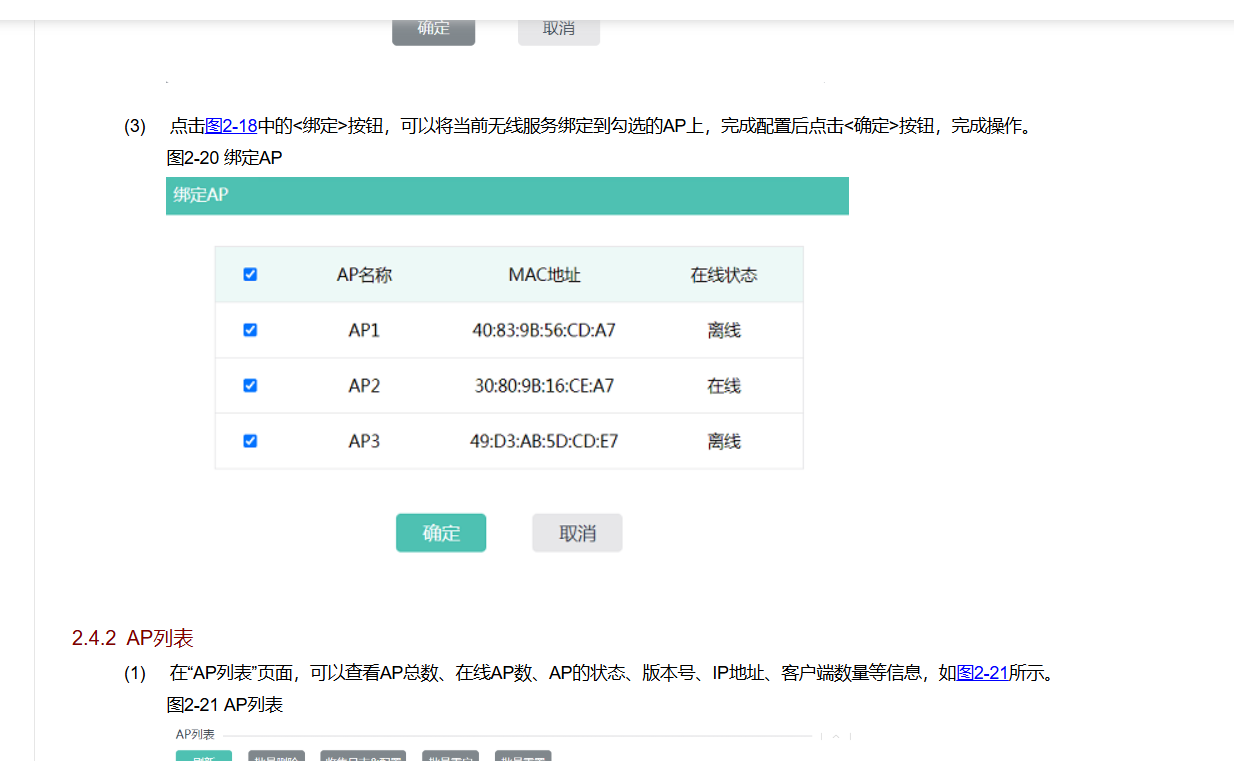Uncheck the AP1 row checkbox

(250, 330)
